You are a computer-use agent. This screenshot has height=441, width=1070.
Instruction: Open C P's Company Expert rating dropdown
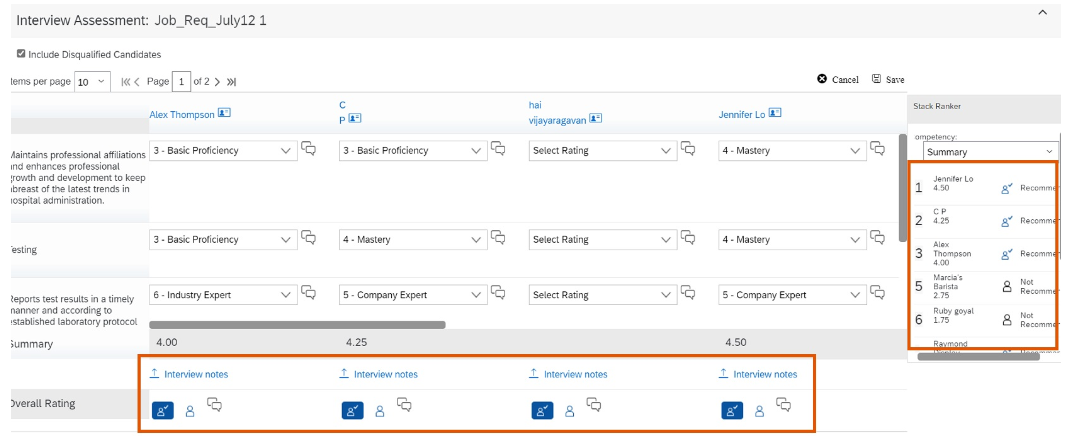[413, 295]
